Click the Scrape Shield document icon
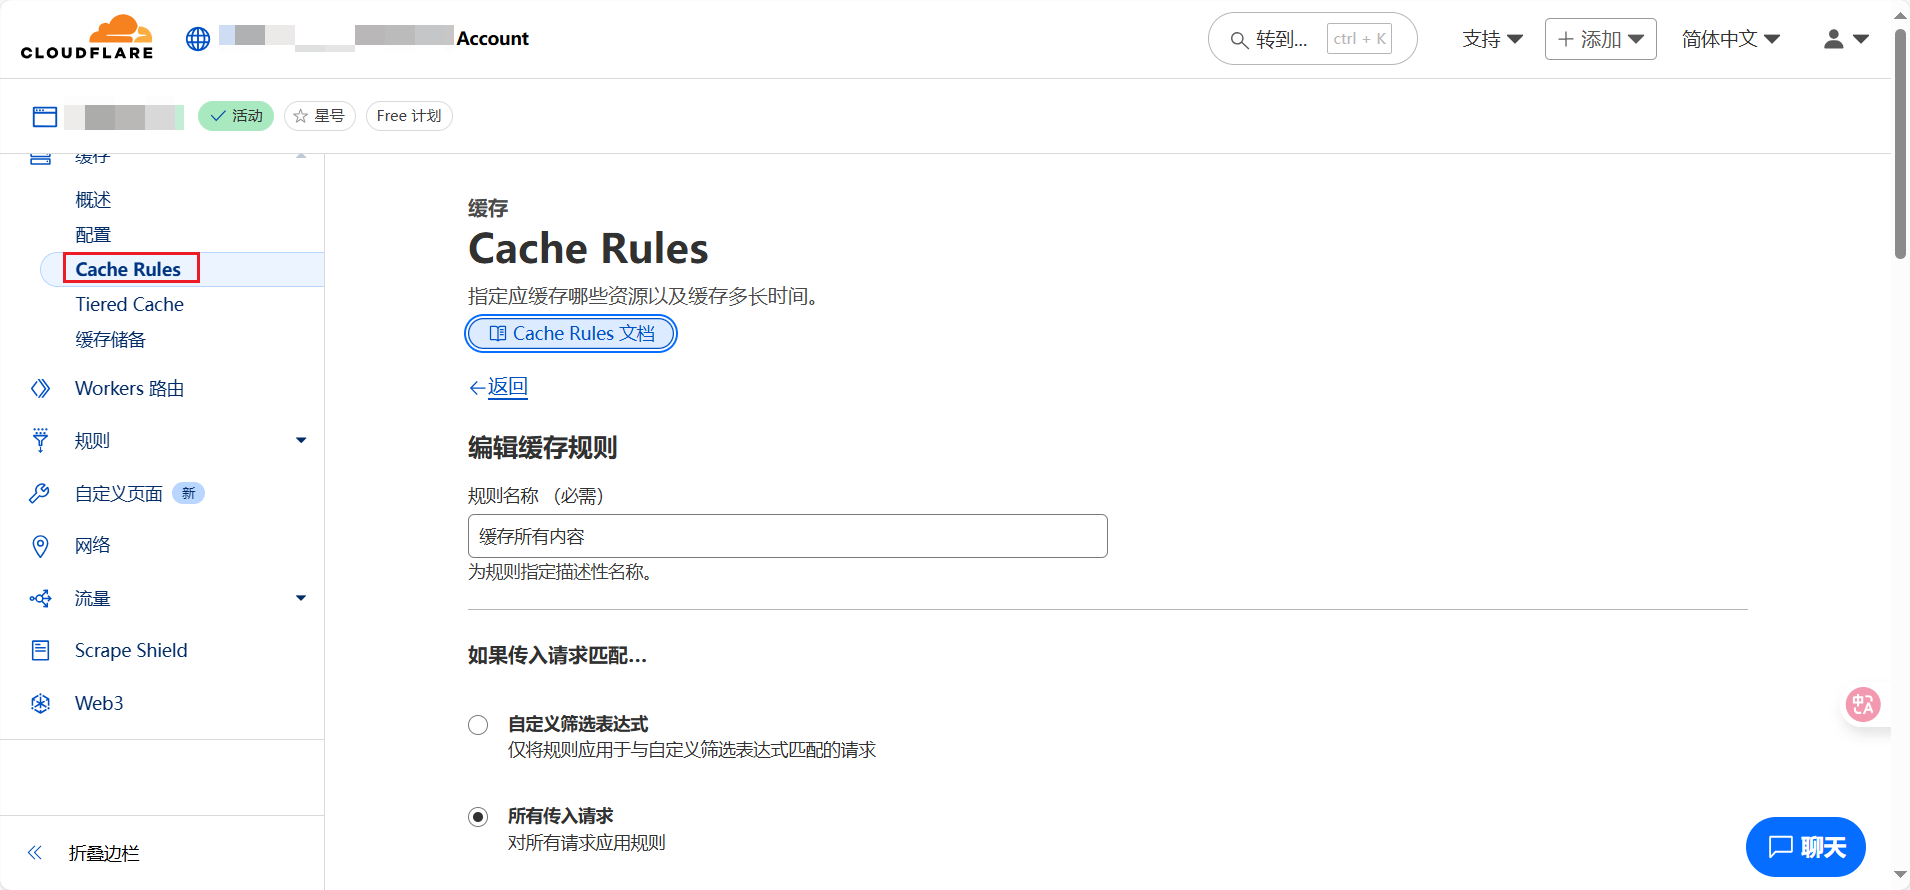The width and height of the screenshot is (1910, 890). coord(40,650)
